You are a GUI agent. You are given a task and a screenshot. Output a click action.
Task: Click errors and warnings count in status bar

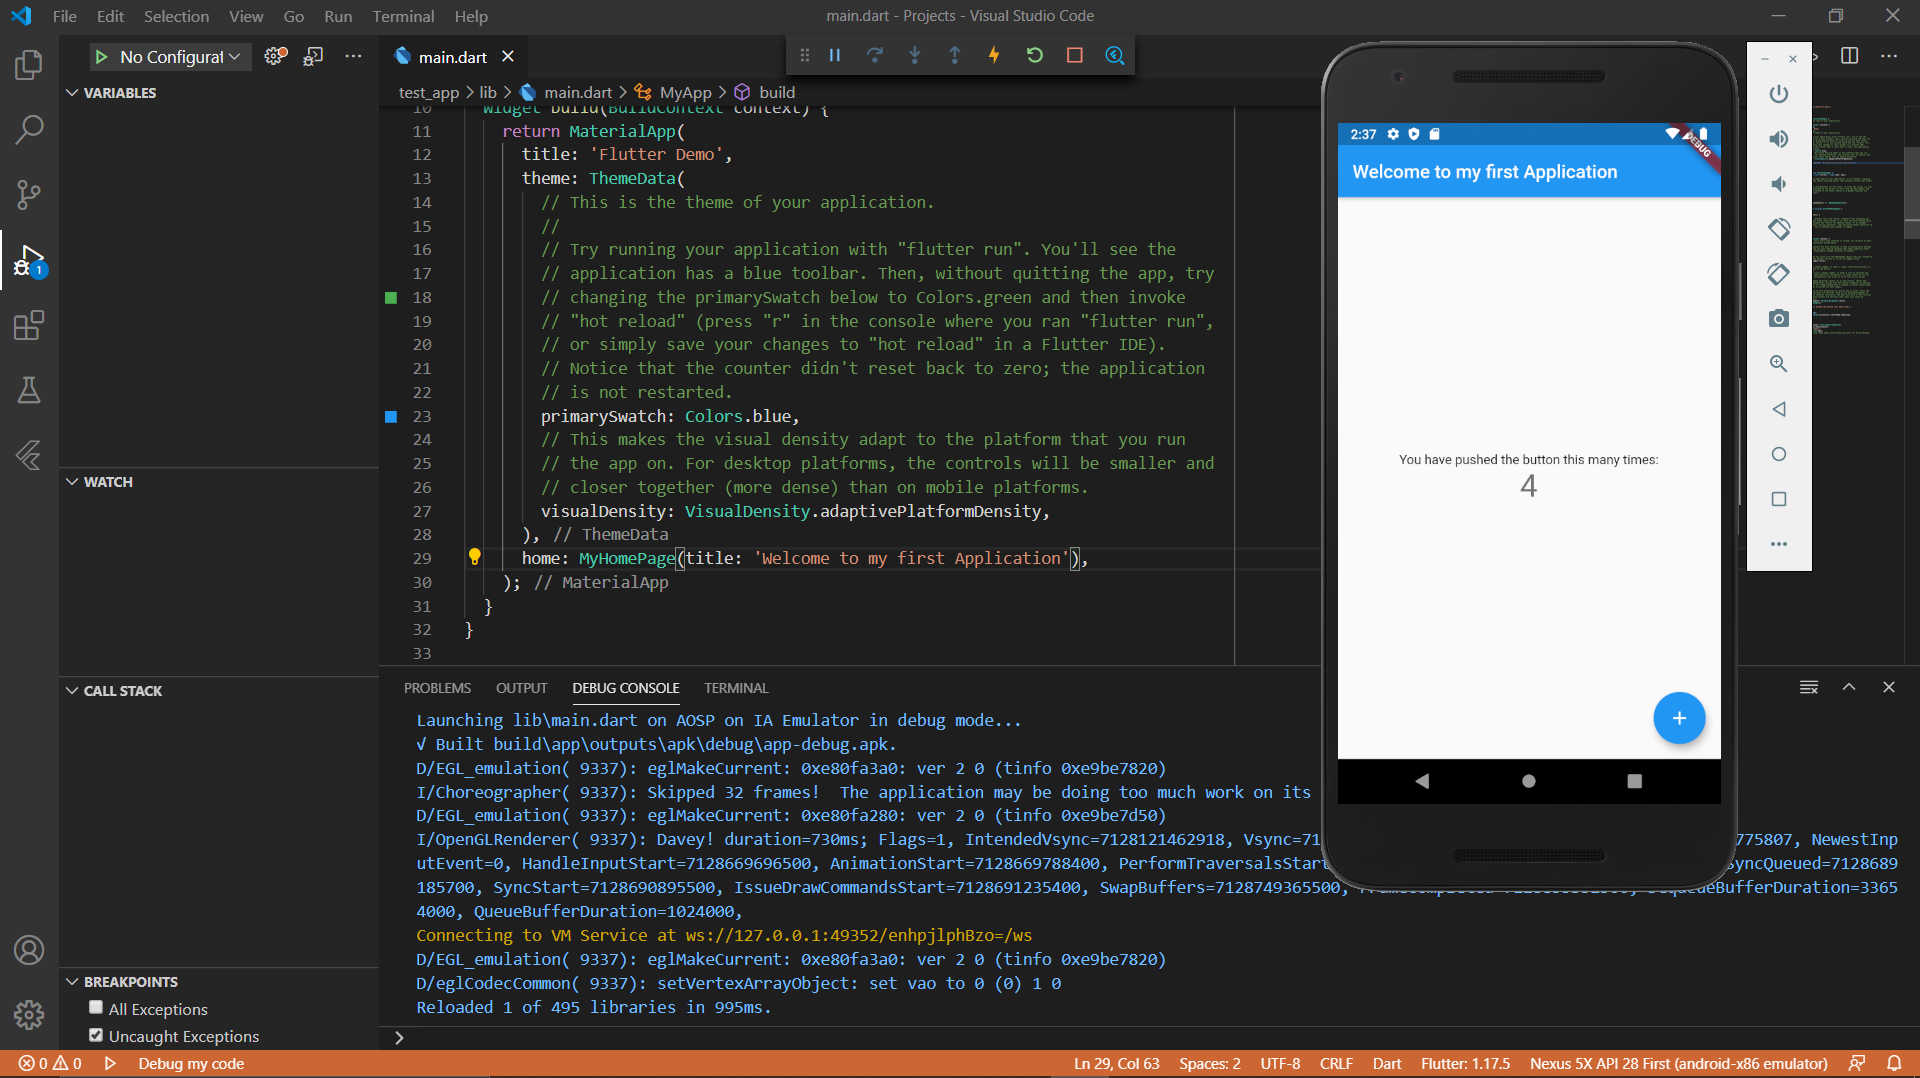click(50, 1063)
